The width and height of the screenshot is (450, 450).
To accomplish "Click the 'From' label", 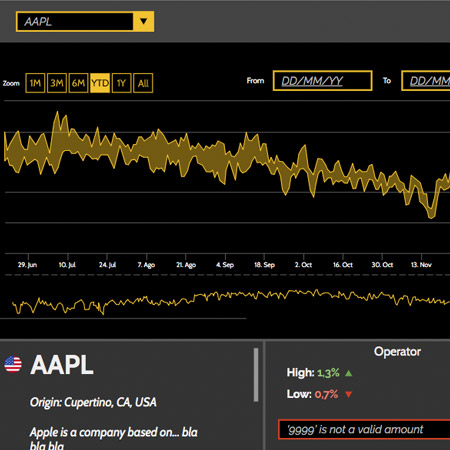I will click(255, 81).
